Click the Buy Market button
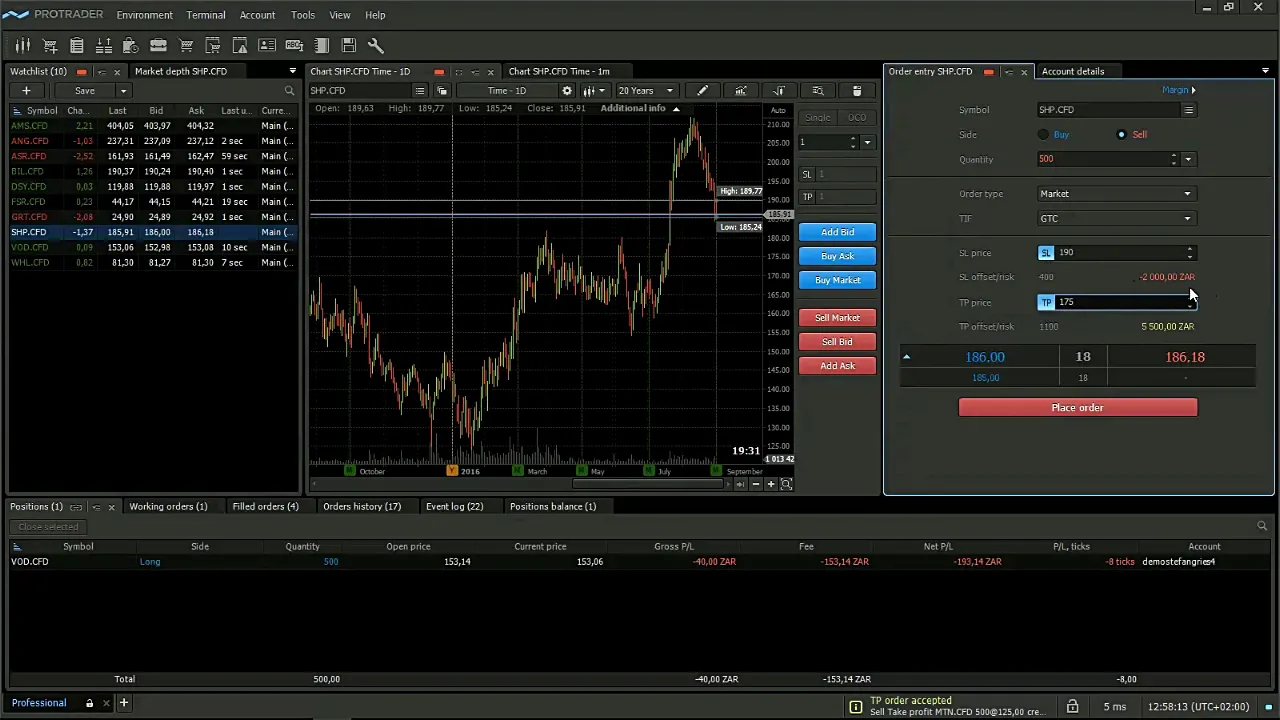The height and width of the screenshot is (720, 1280). [838, 280]
